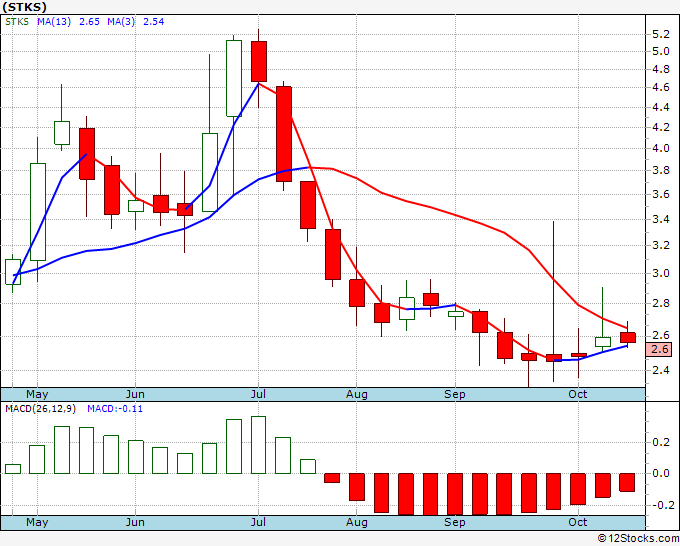The height and width of the screenshot is (546, 680).
Task: Click the last red MACD histogram bar
Action: [x=627, y=482]
